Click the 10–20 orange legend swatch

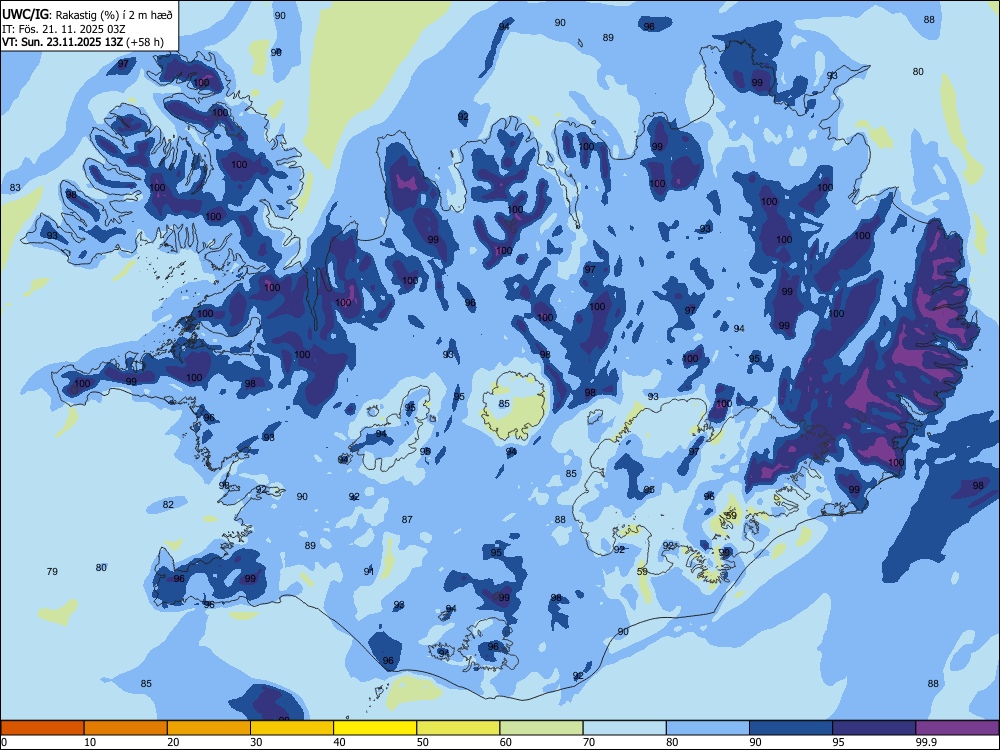126,728
